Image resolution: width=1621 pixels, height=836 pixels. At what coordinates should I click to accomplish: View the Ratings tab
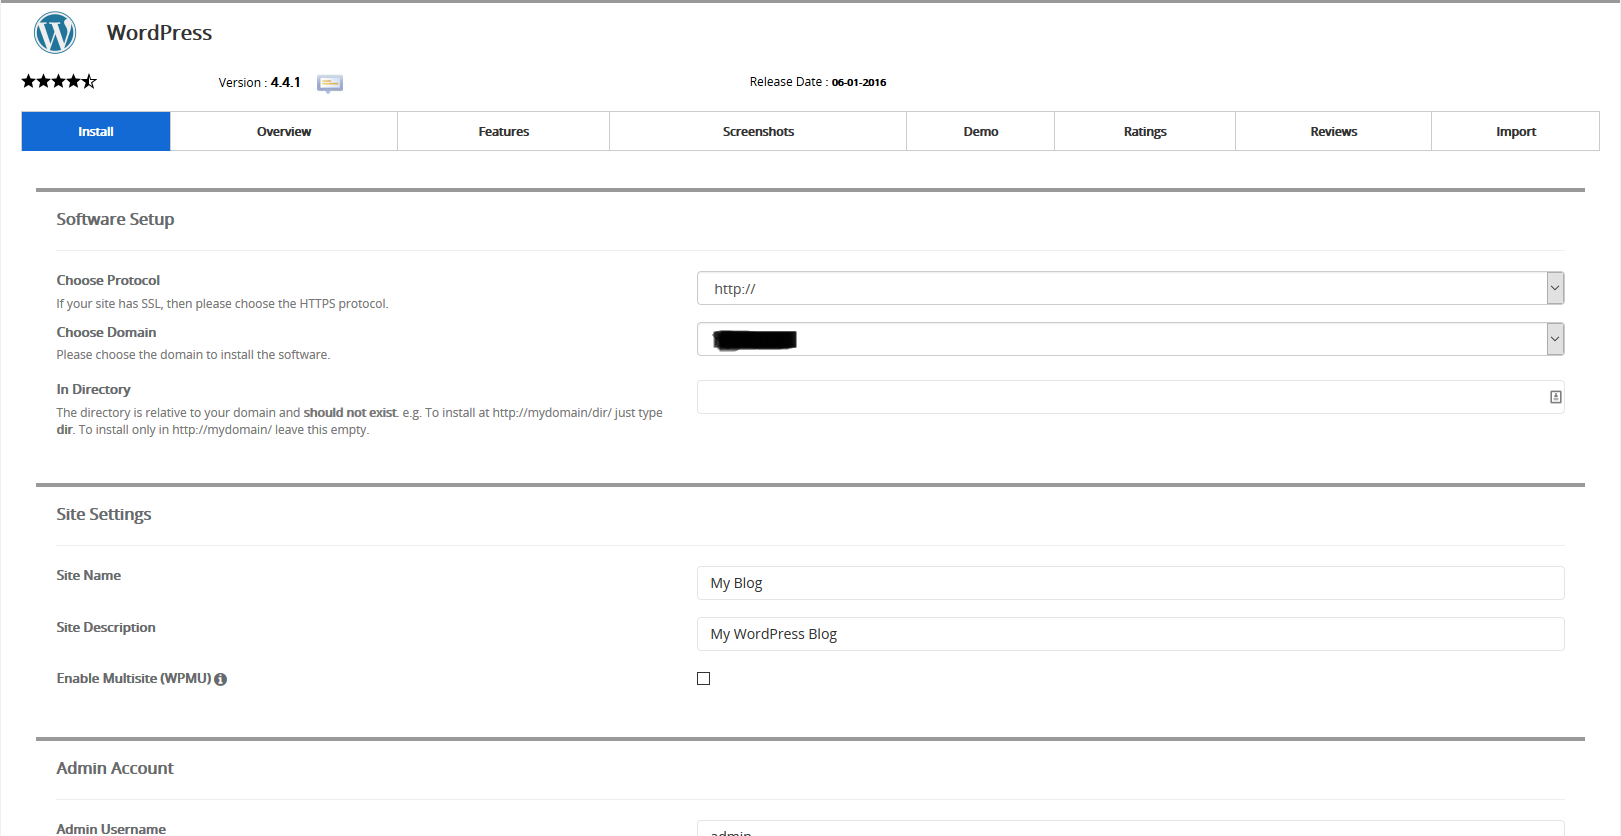click(x=1145, y=131)
